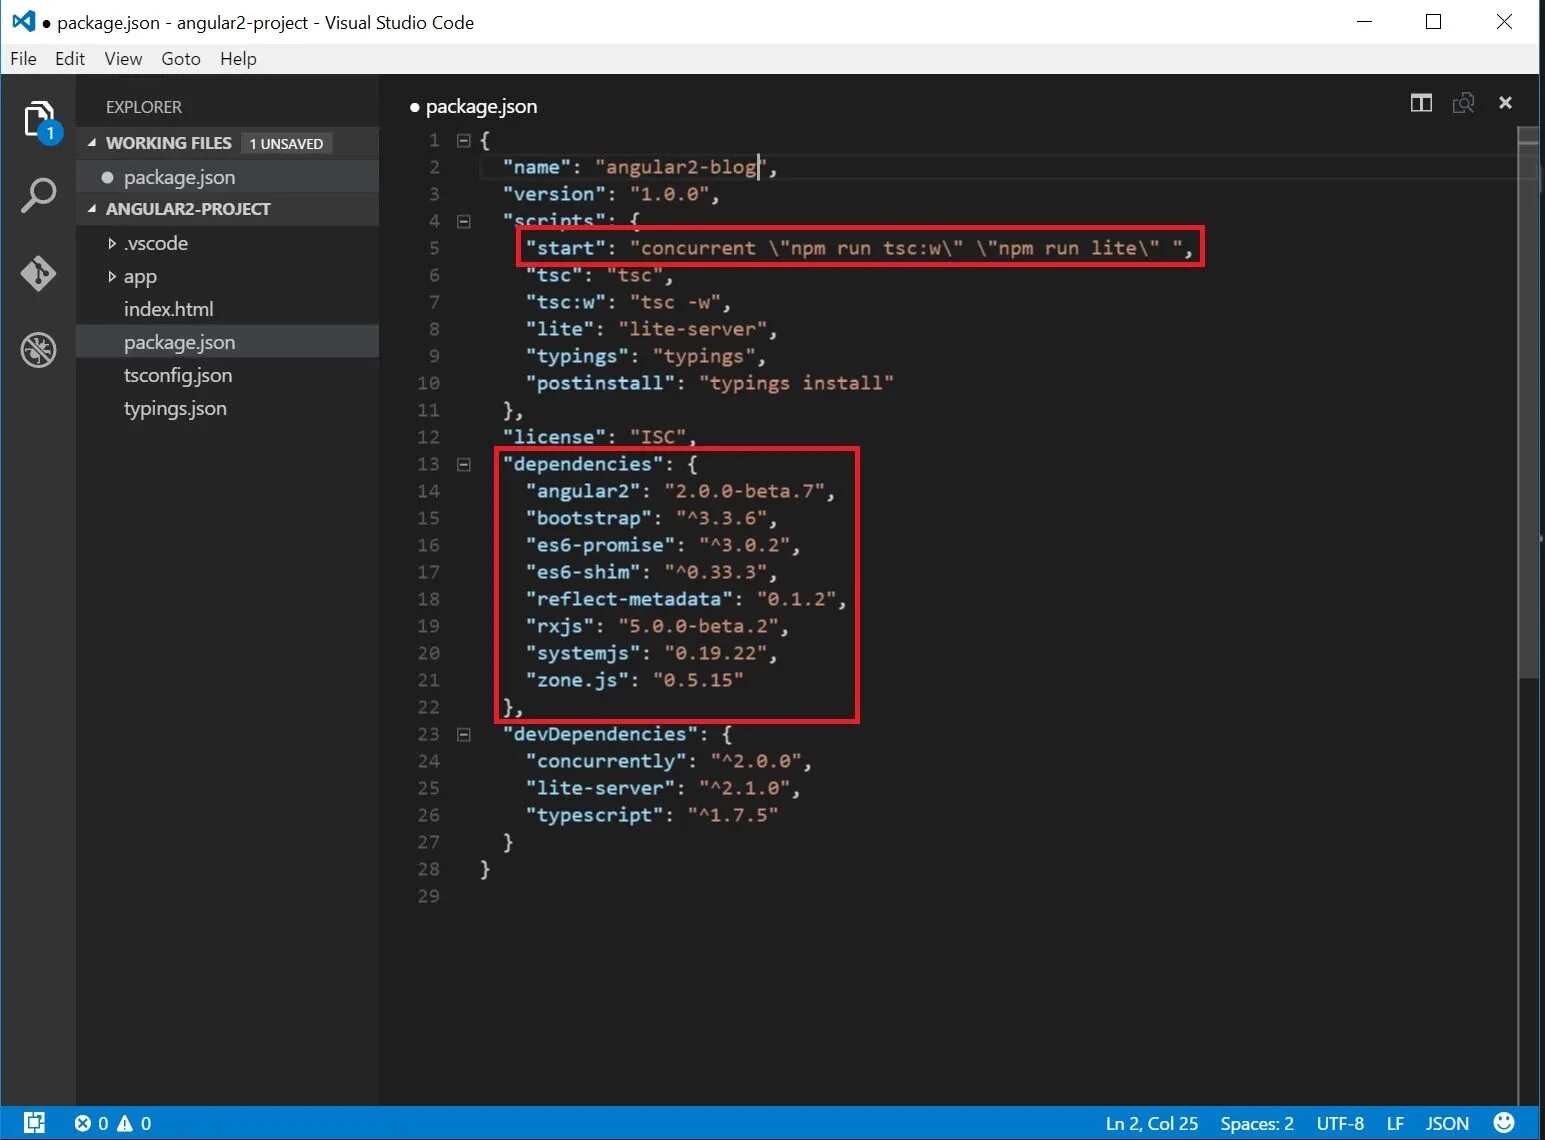Expand the app folder
Viewport: 1545px width, 1140px height.
112,276
